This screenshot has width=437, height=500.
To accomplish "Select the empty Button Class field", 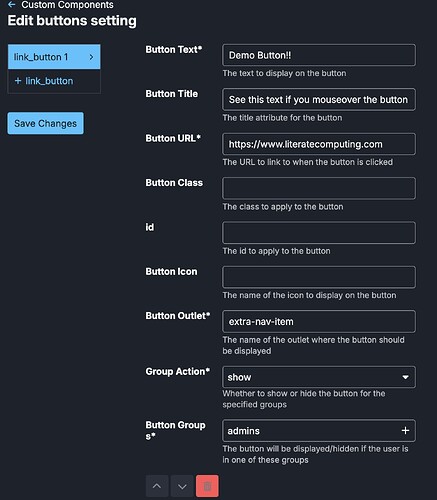I will pyautogui.click(x=319, y=188).
